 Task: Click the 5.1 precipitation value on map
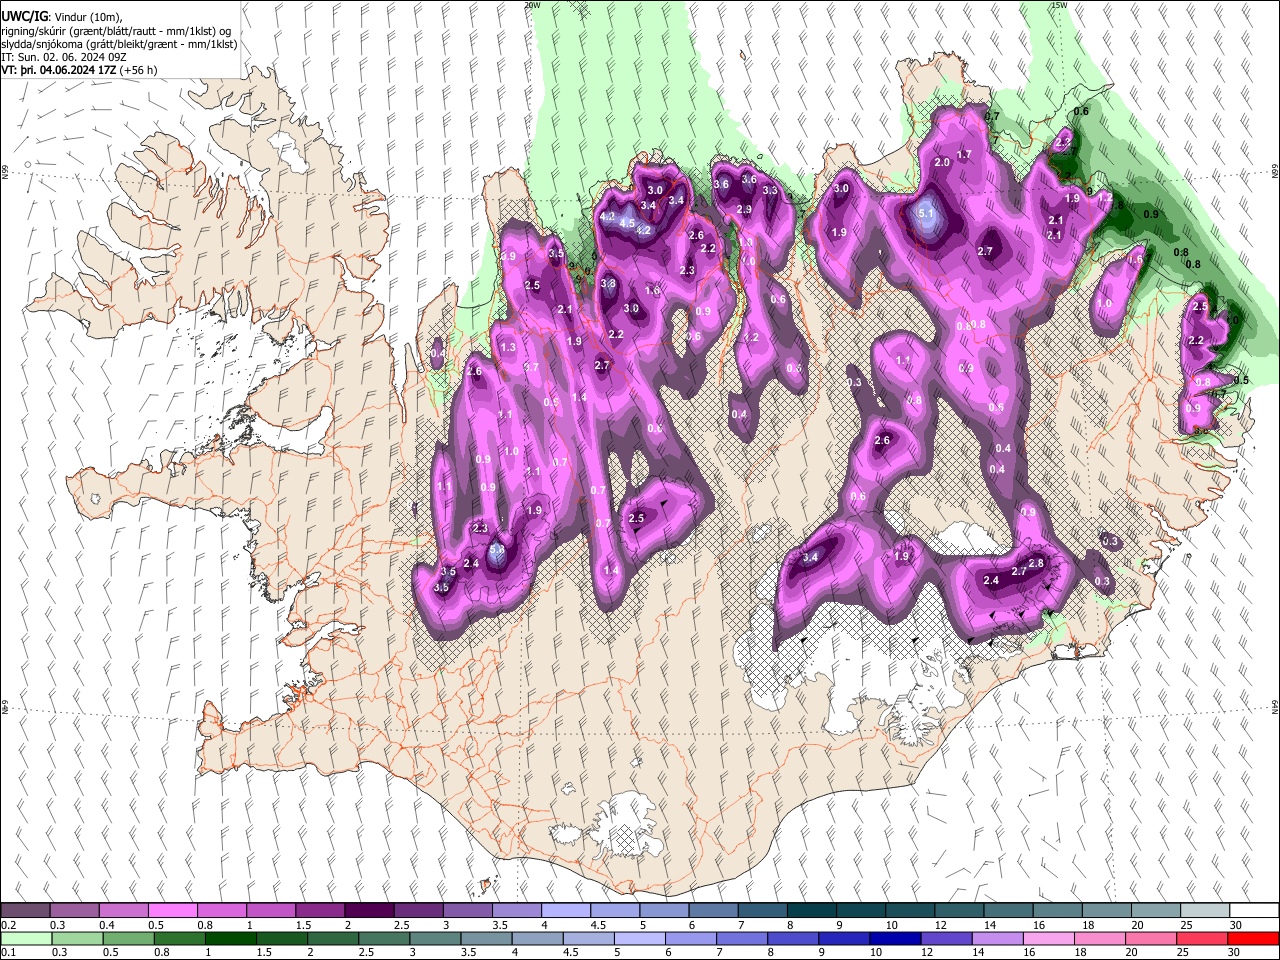tap(925, 212)
